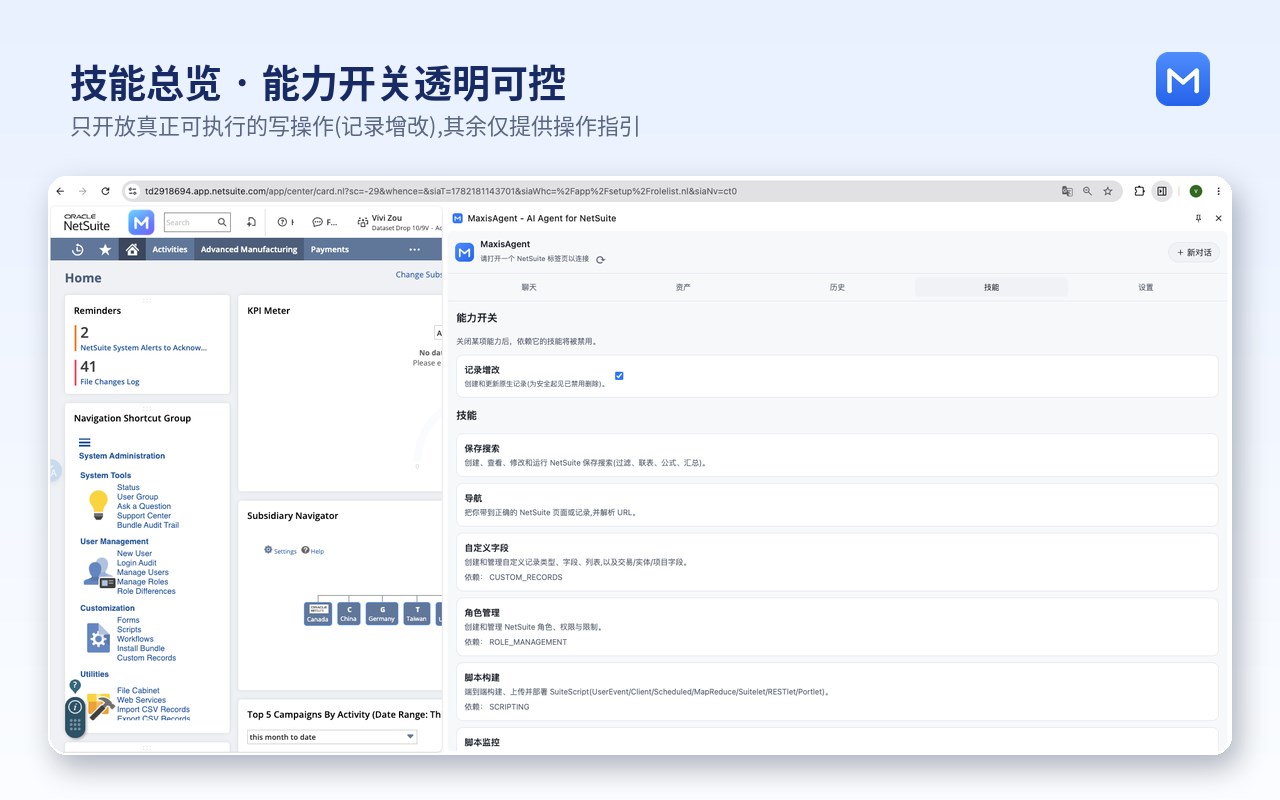This screenshot has width=1280, height=800.
Task: Open site information icon in the address bar
Action: (131, 191)
